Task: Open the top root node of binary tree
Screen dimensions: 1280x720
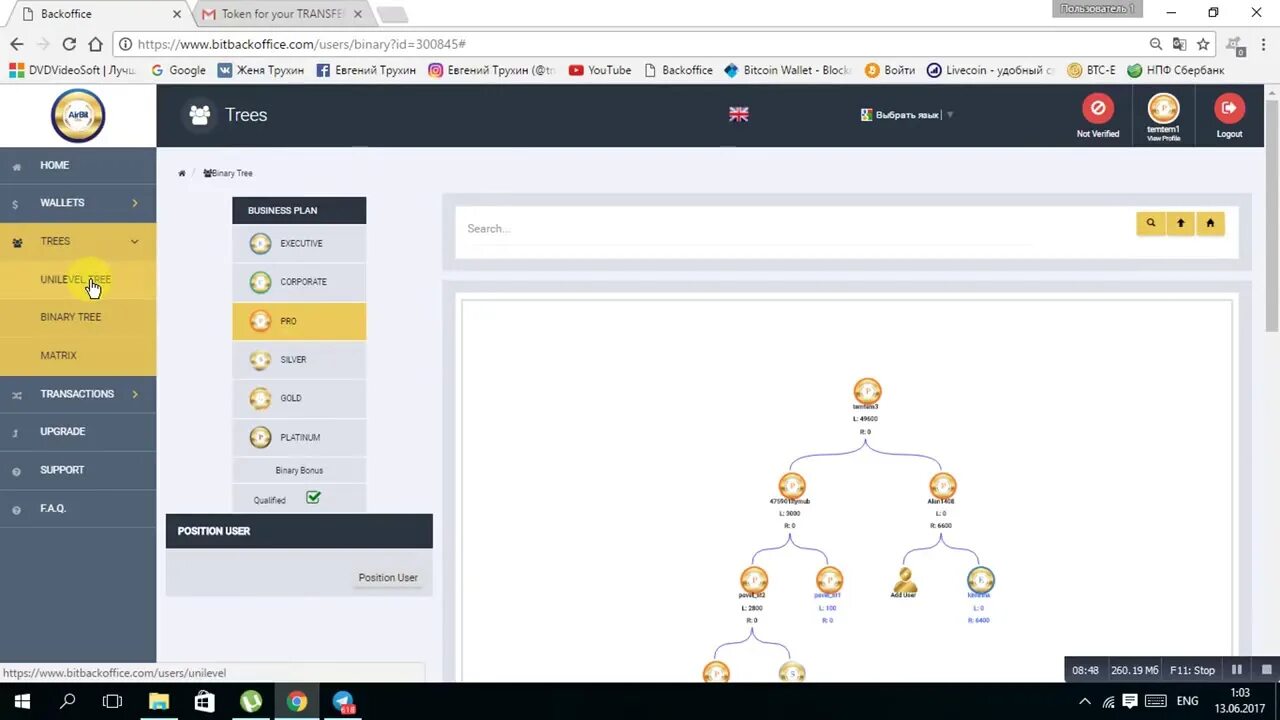Action: tap(867, 391)
